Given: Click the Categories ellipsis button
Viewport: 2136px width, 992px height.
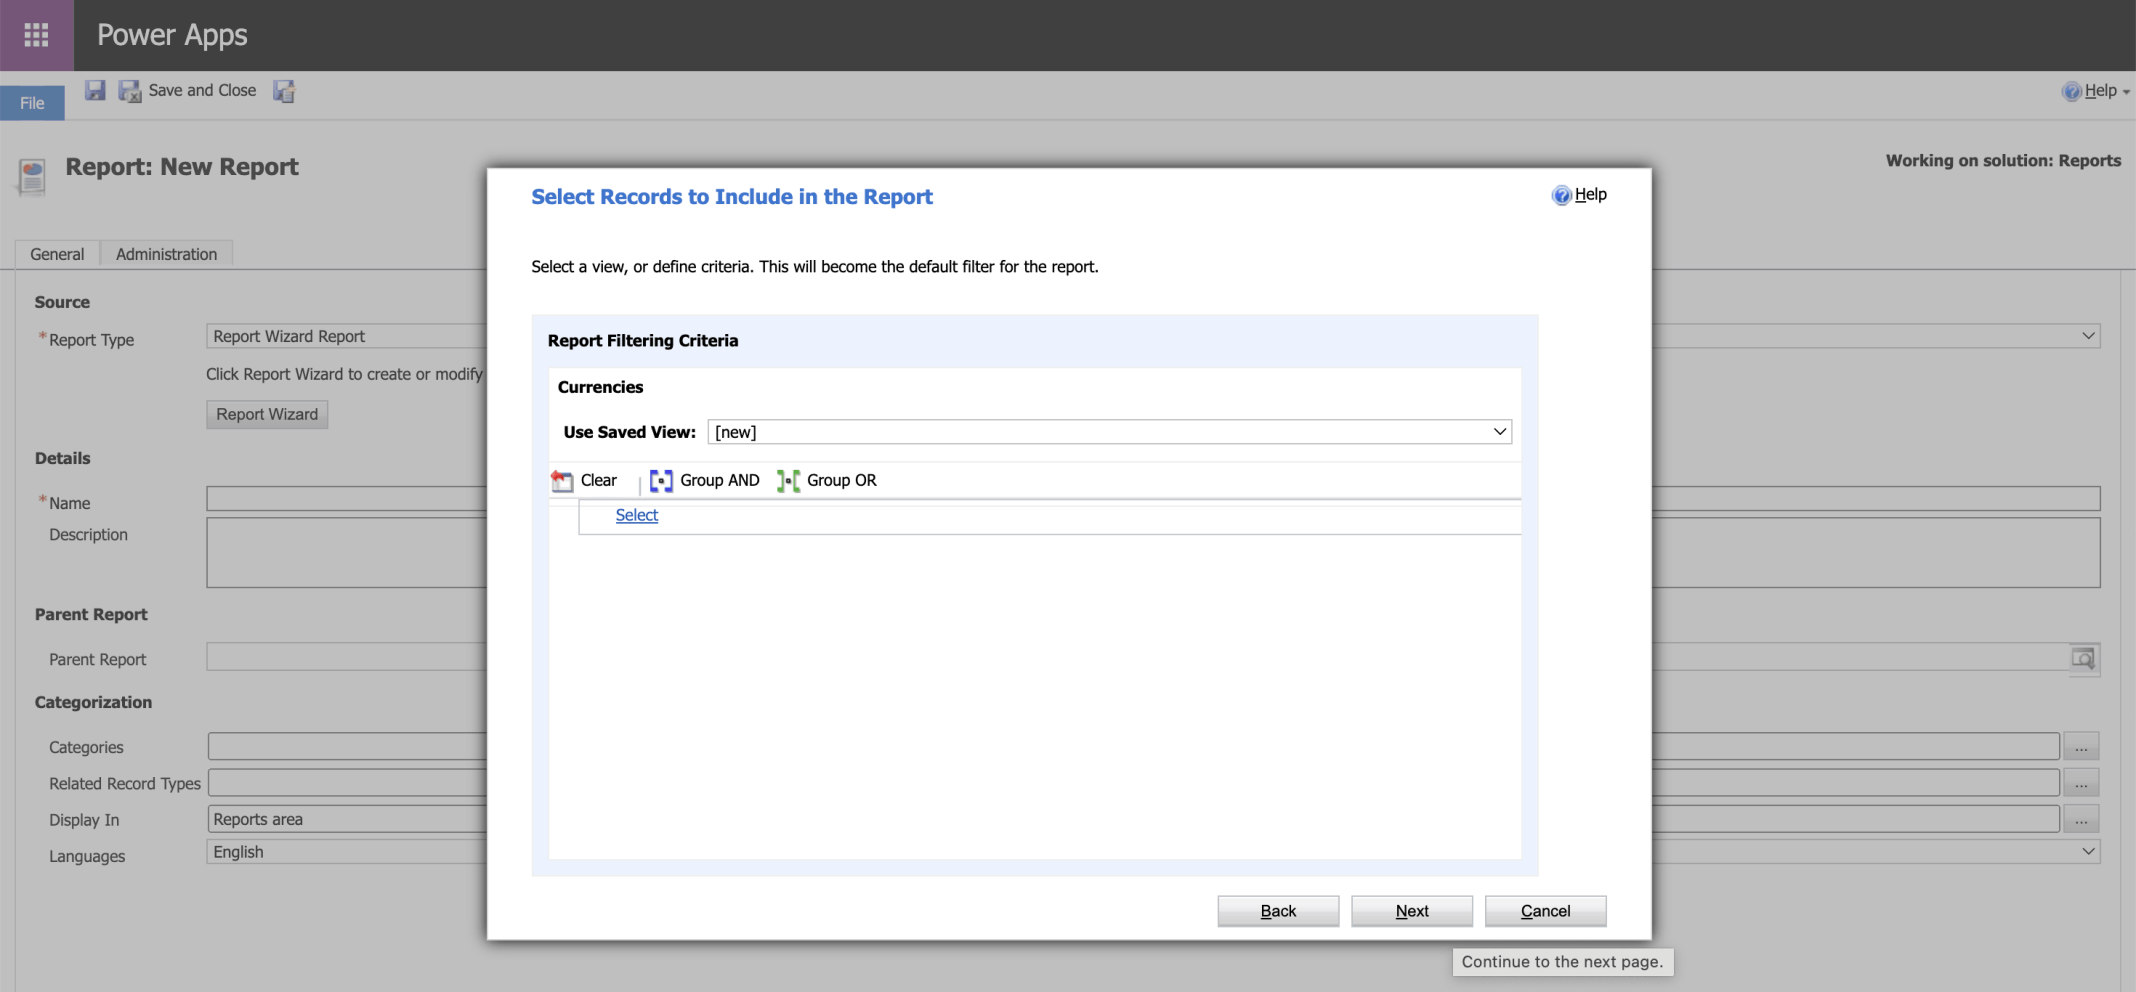Looking at the screenshot, I should click(2080, 747).
